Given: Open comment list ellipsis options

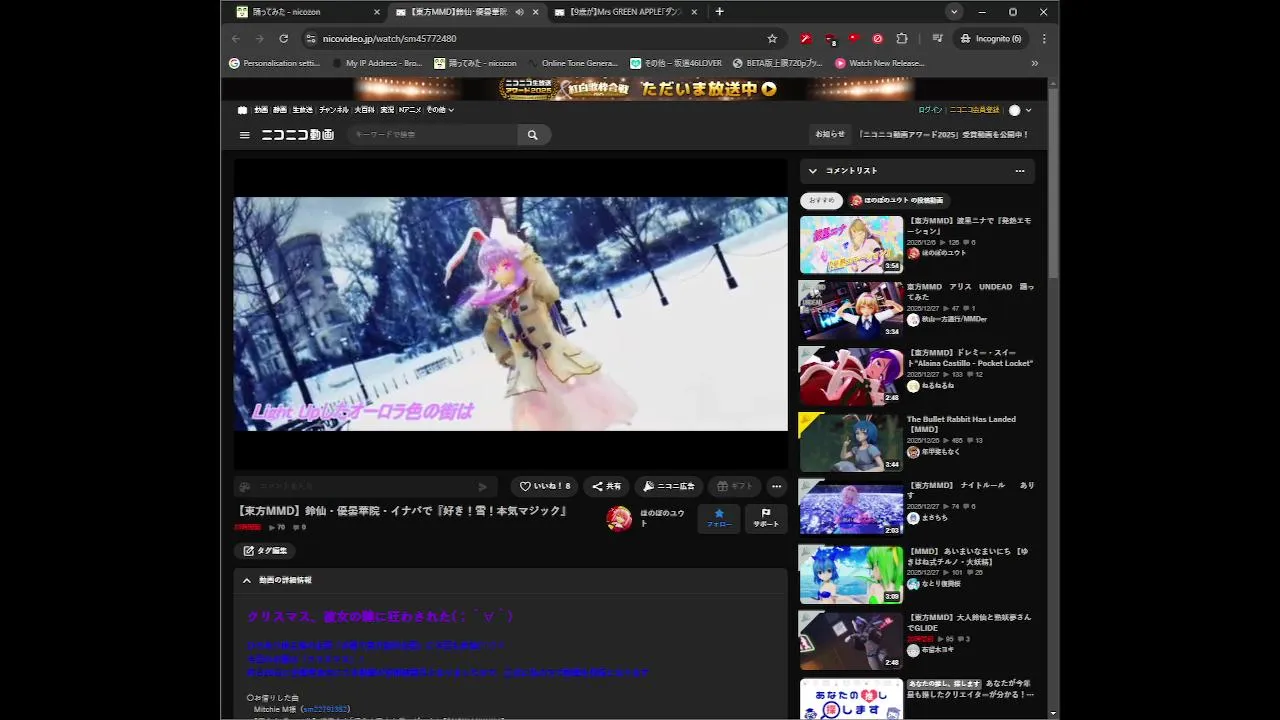Looking at the screenshot, I should click(1020, 171).
